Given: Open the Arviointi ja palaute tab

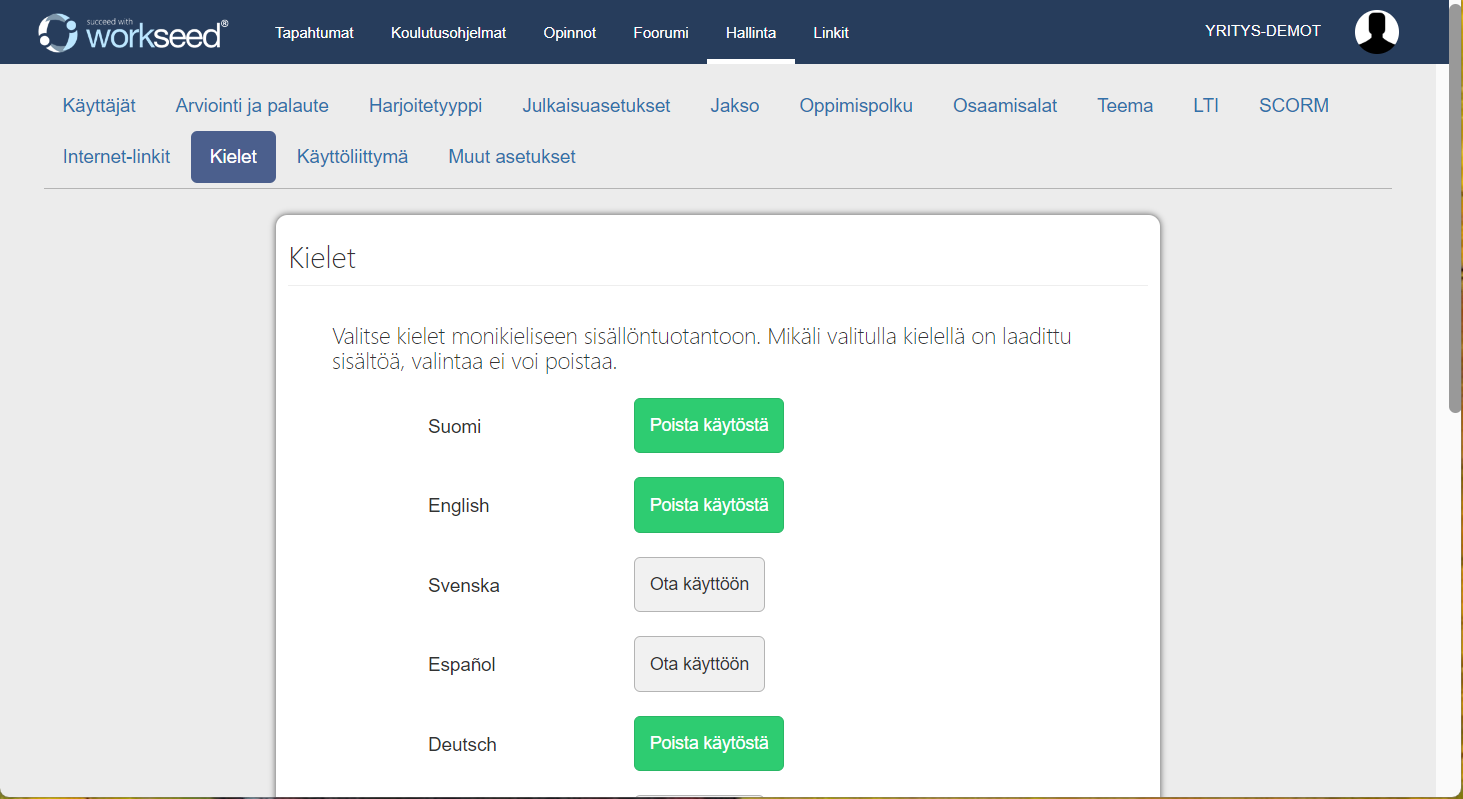Looking at the screenshot, I should [x=252, y=106].
